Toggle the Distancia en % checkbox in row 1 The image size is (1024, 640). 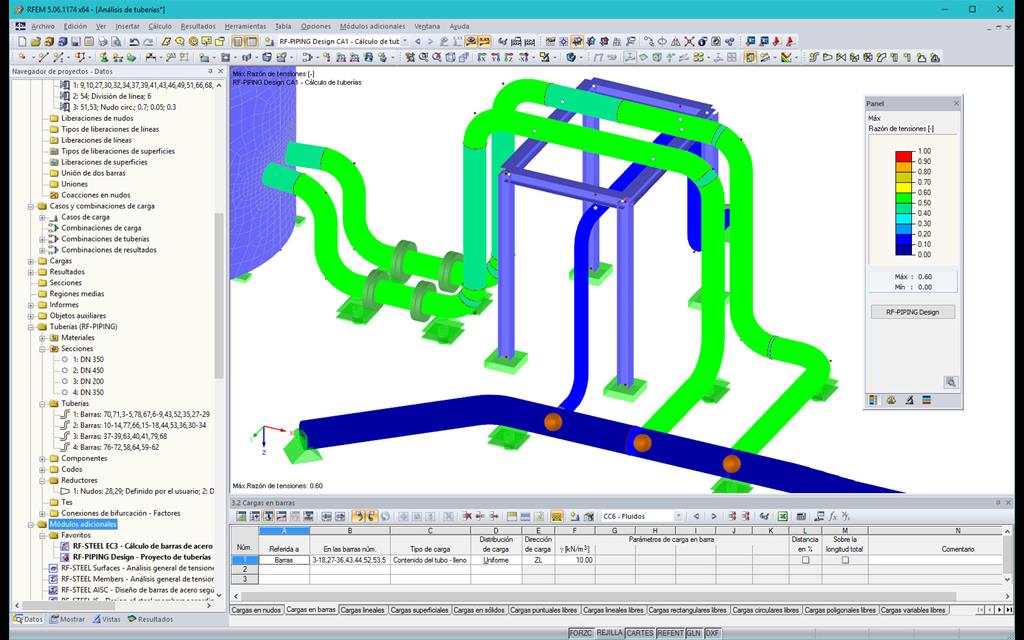tap(805, 560)
